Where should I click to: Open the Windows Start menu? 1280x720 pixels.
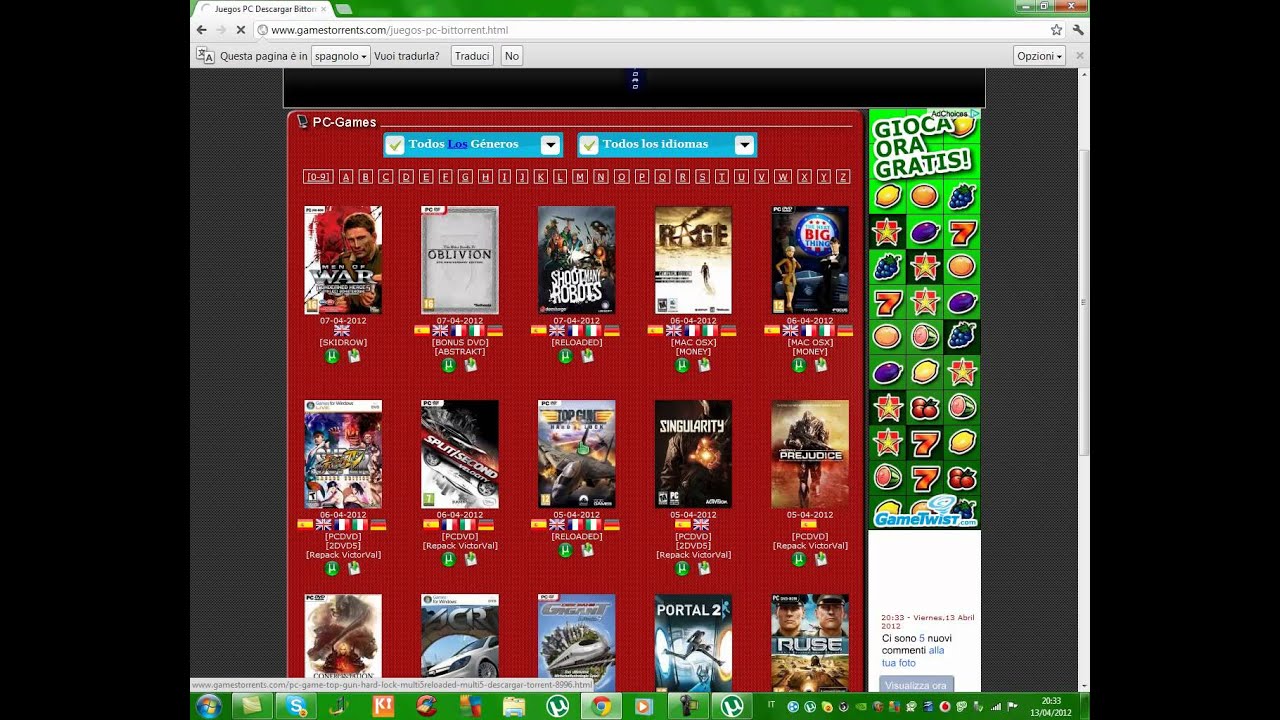pyautogui.click(x=209, y=706)
